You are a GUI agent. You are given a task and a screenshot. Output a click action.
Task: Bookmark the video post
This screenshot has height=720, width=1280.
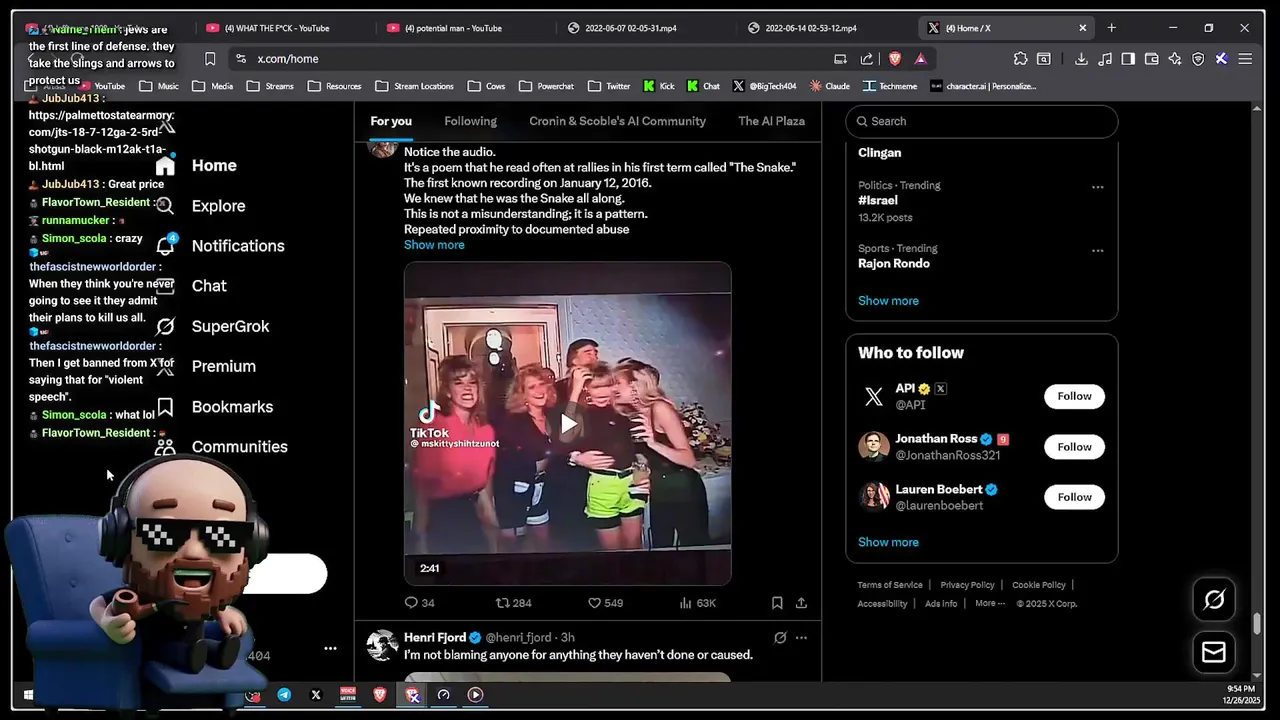tap(777, 603)
